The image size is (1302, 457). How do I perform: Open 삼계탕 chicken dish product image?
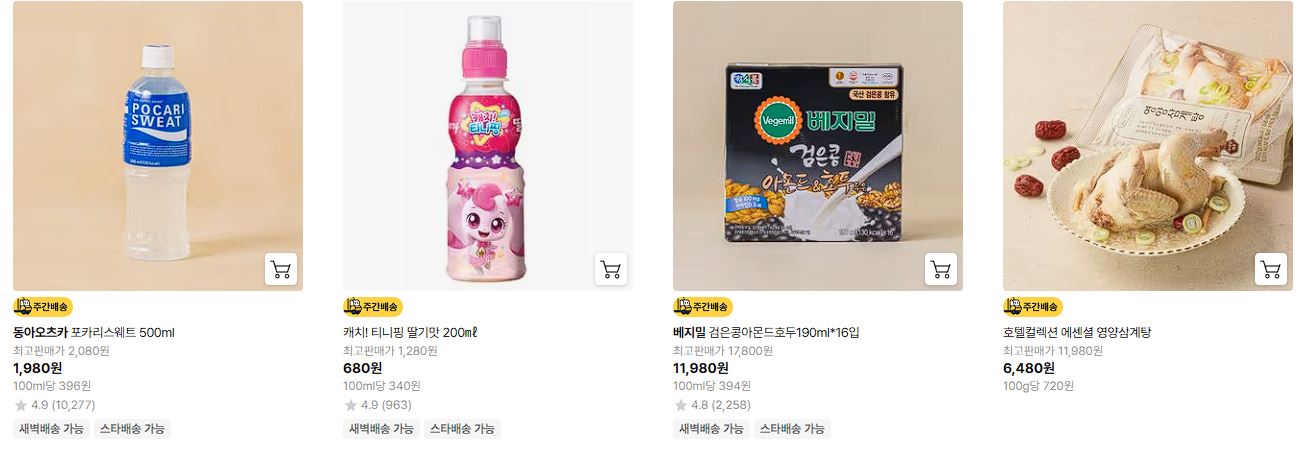tap(1148, 146)
